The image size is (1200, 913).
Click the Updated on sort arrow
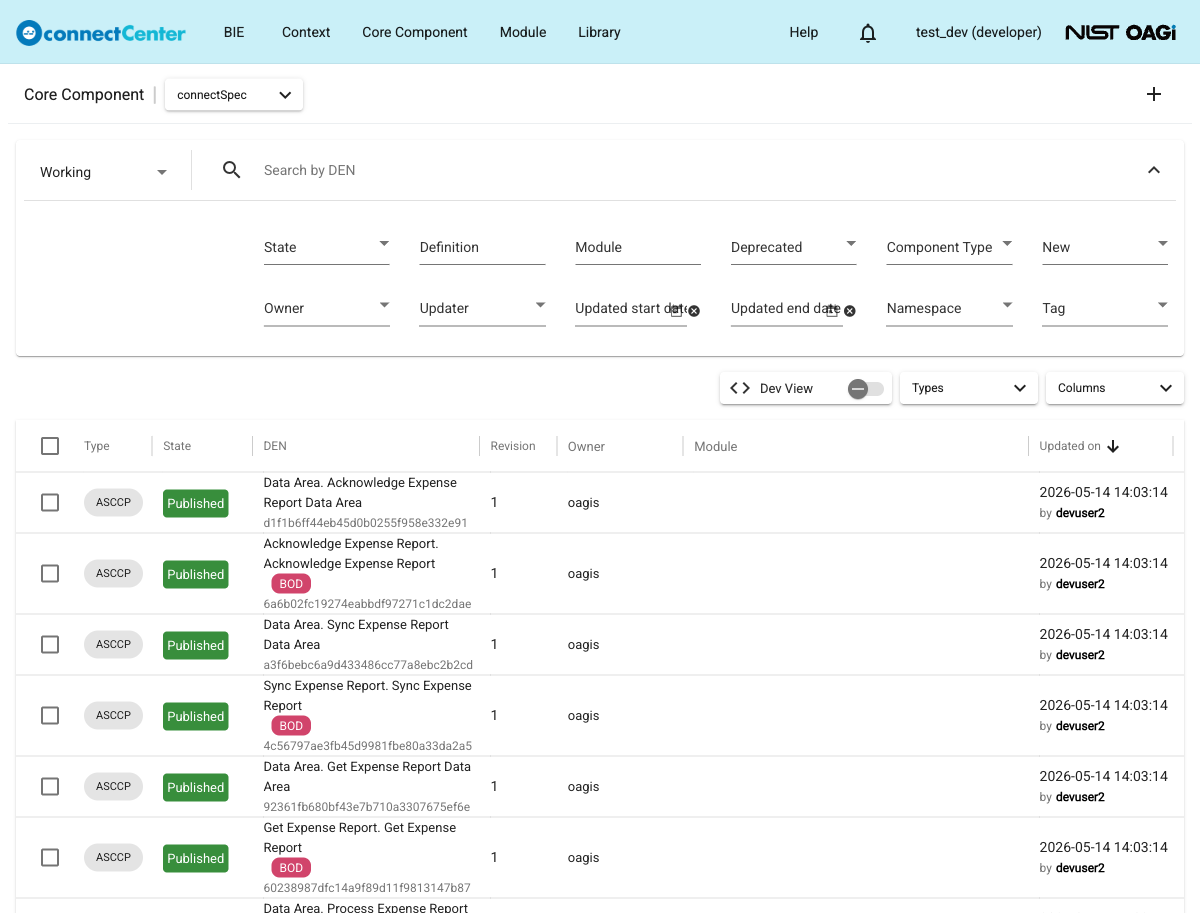tap(1113, 446)
